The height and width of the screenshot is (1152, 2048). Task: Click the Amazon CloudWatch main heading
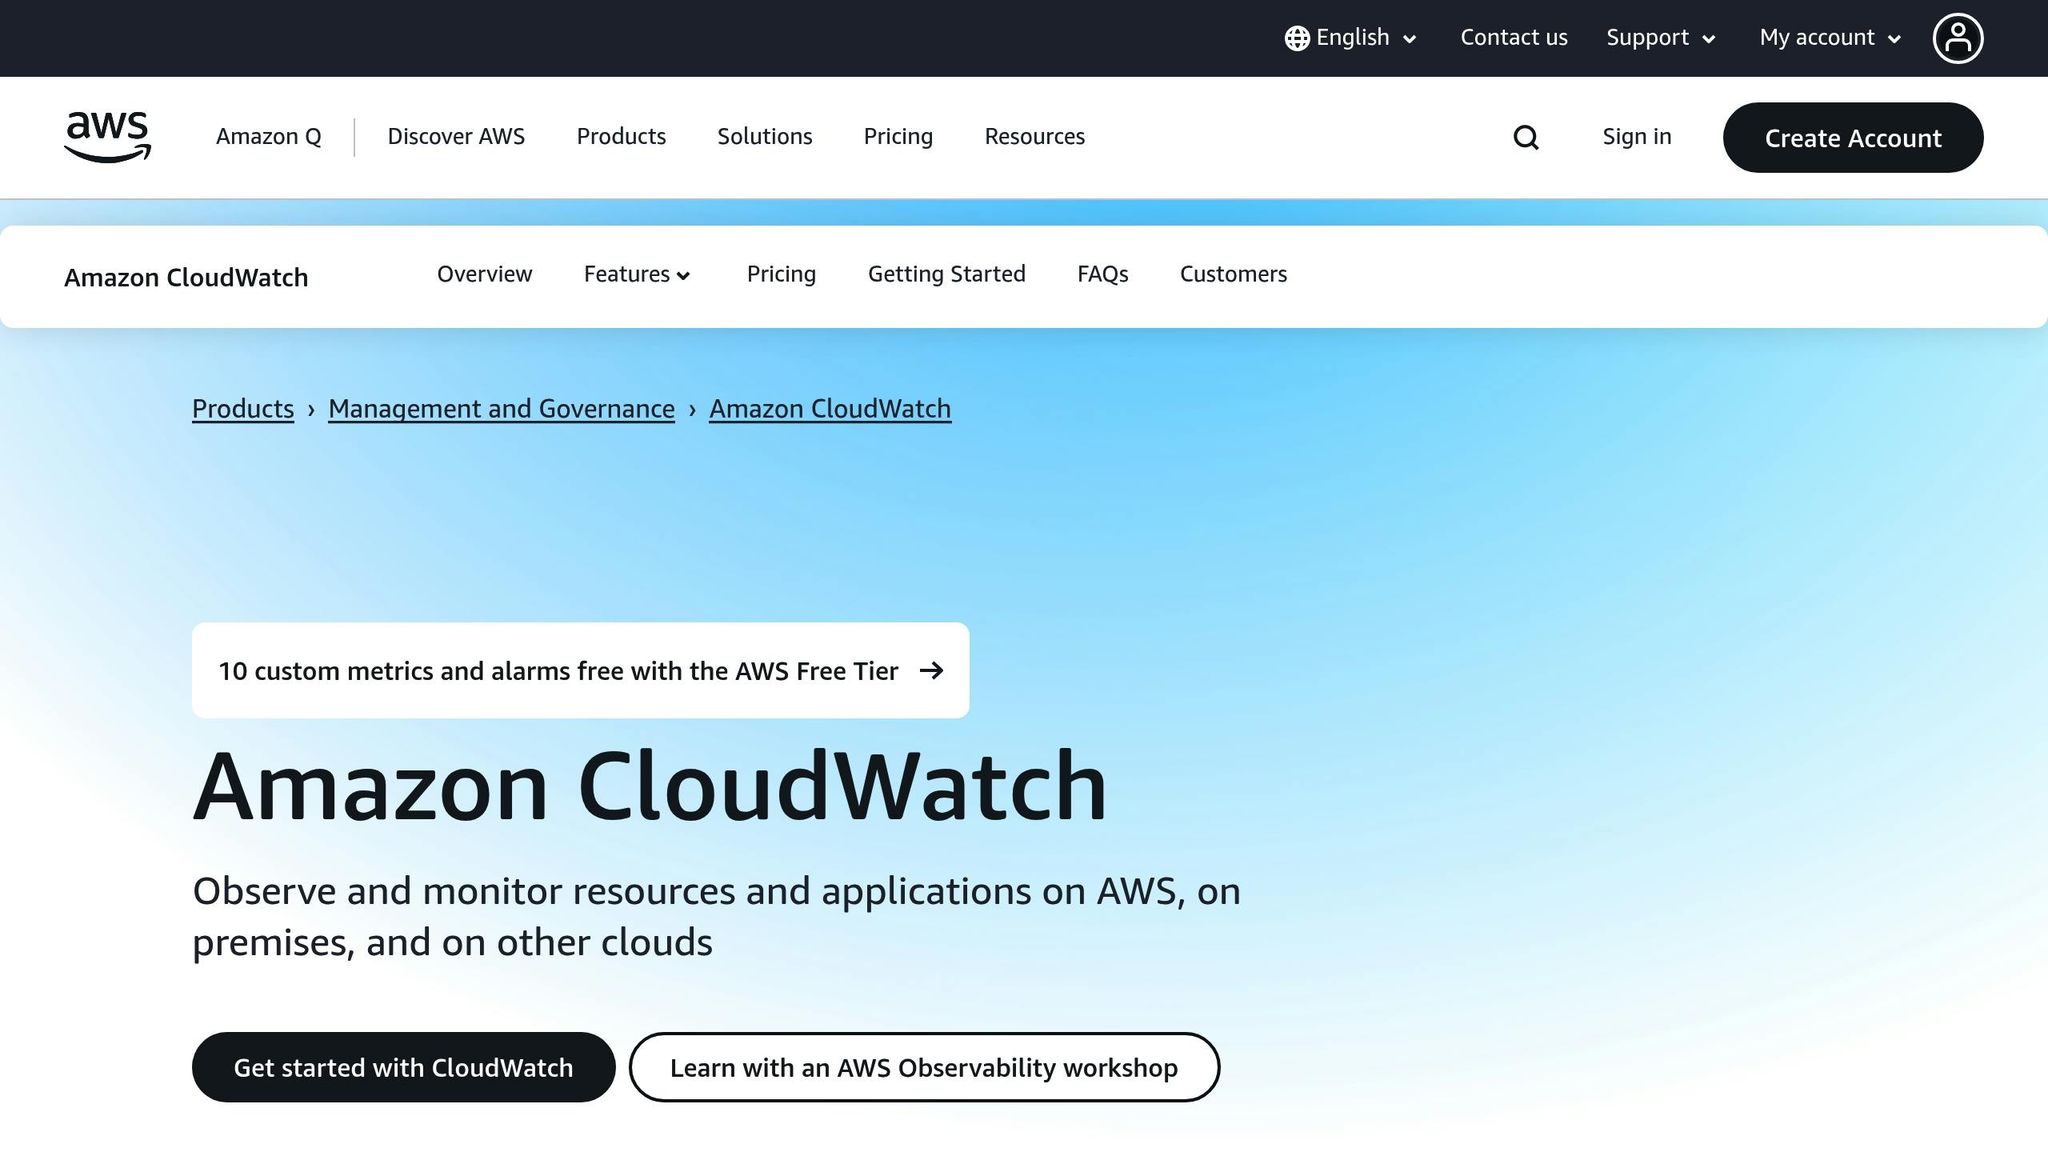[650, 787]
